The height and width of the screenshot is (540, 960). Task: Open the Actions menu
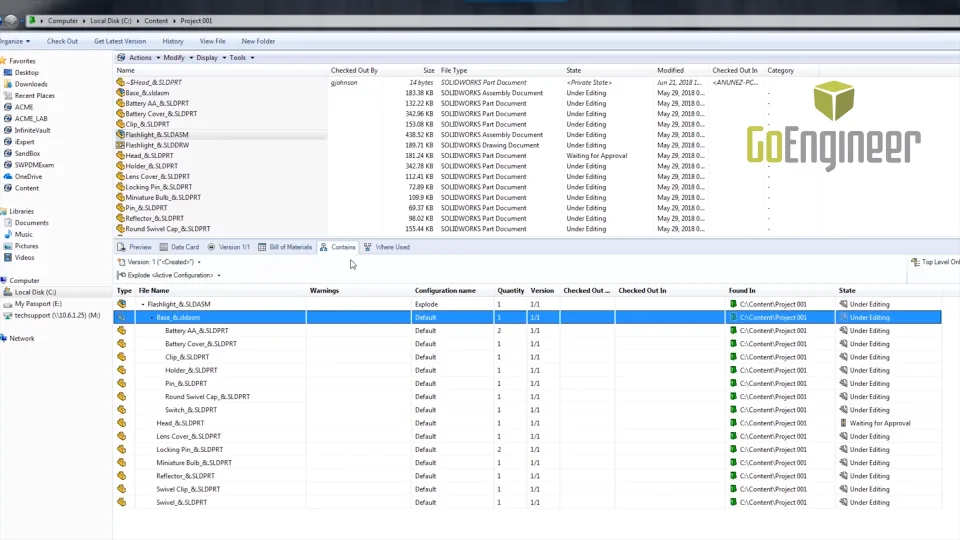[138, 58]
